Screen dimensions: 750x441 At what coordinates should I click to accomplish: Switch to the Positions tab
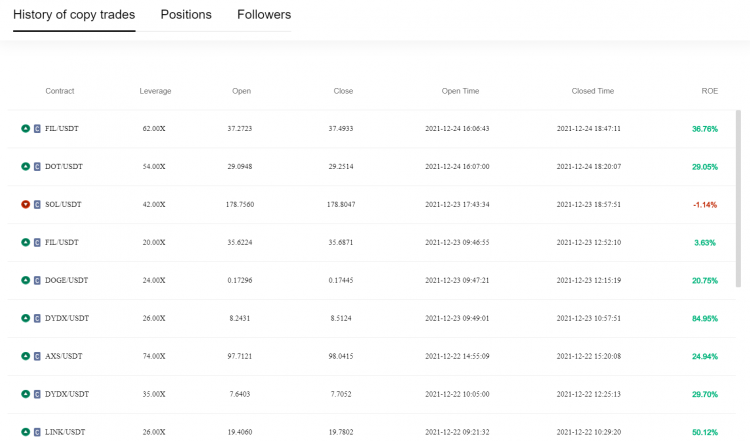click(186, 15)
